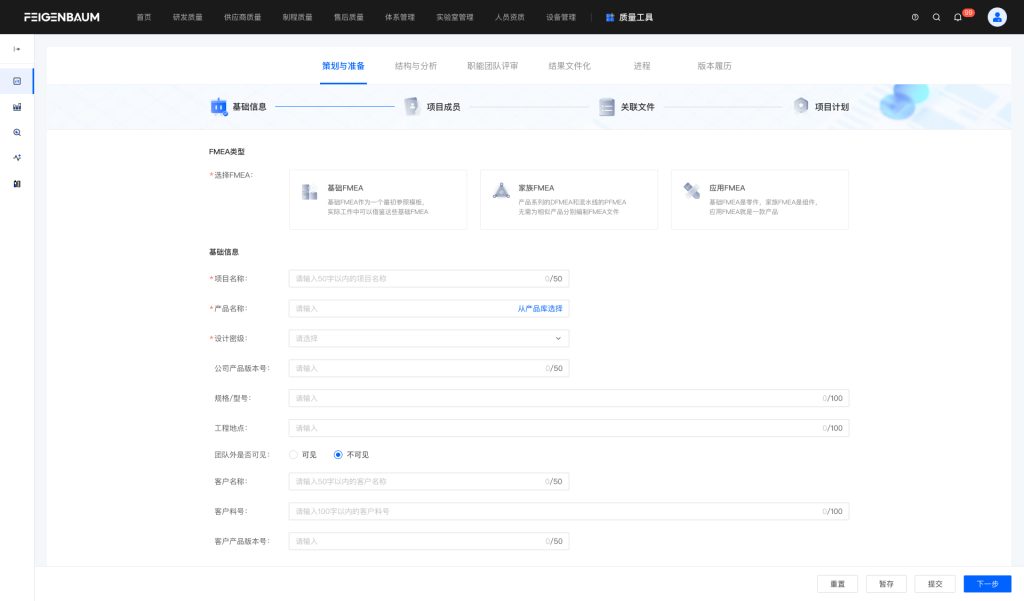This screenshot has height=601, width=1024.
Task: Open the 设计密级 dropdown
Action: tap(428, 338)
